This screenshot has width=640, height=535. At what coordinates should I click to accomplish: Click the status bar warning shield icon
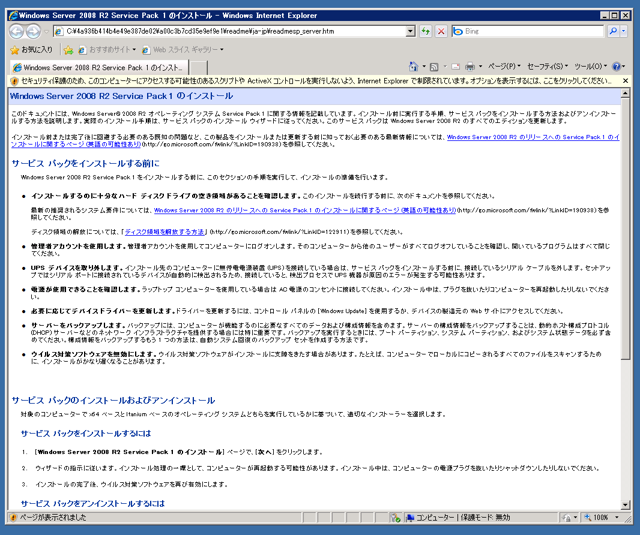(x=13, y=517)
